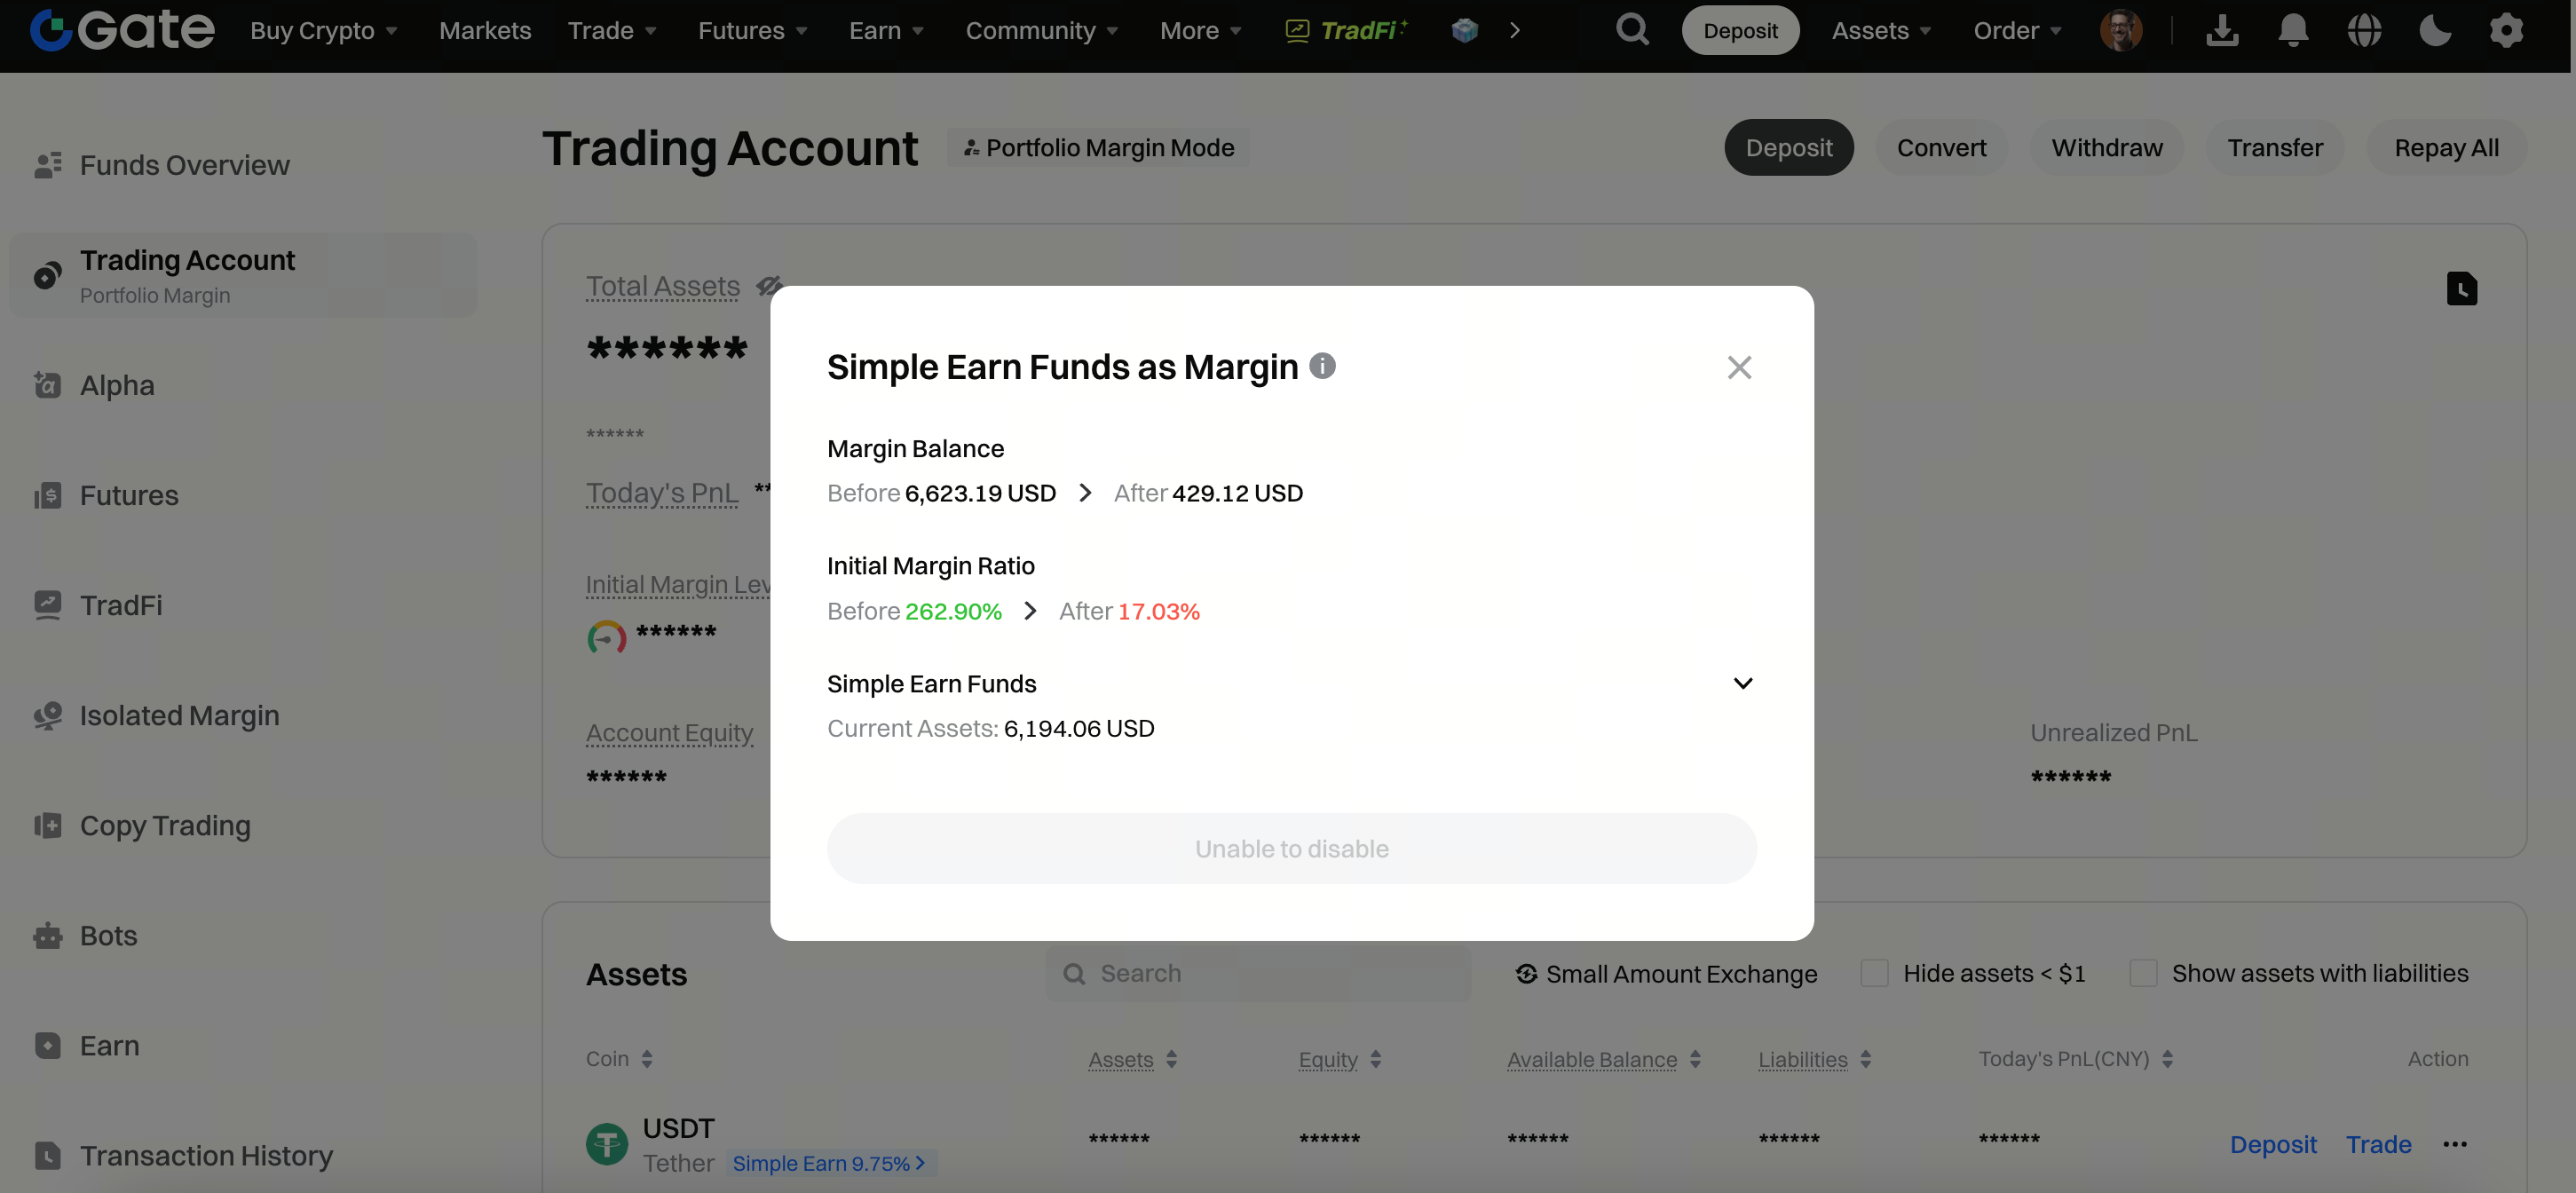
Task: Open Isolated Margin in the sidebar
Action: pyautogui.click(x=179, y=716)
